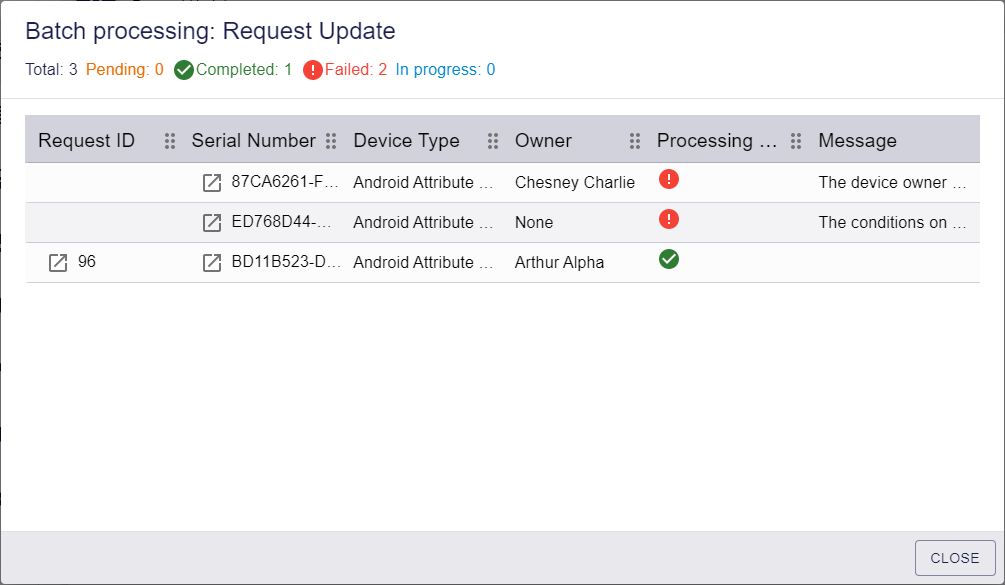This screenshot has width=1005, height=585.
Task: Click the failed status icon for Chesney Charlie
Action: [669, 179]
